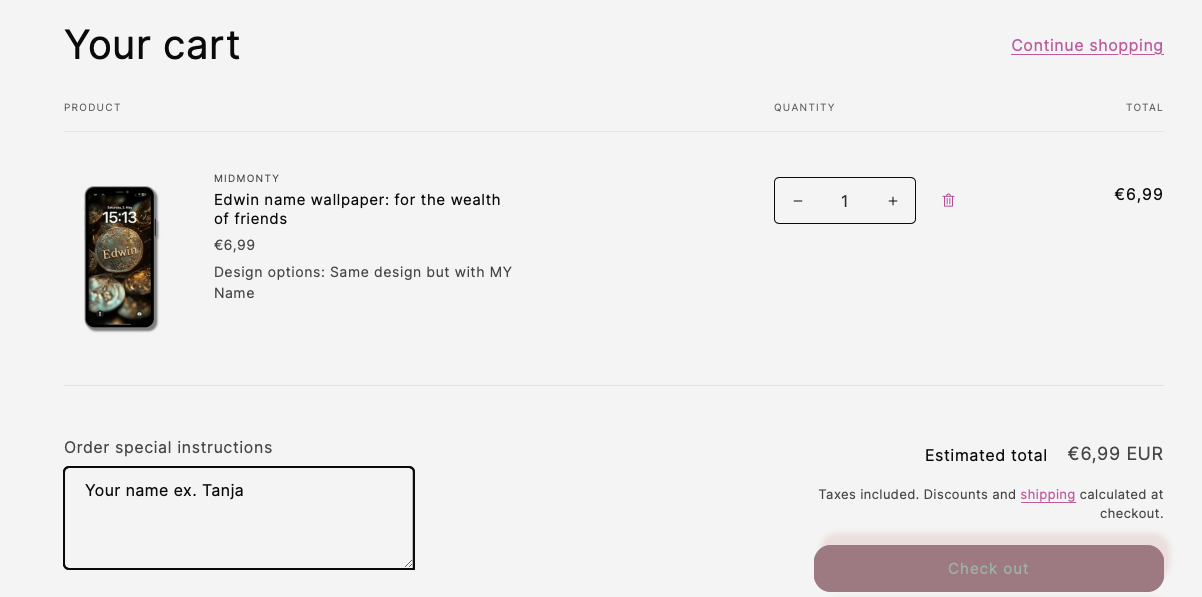Click the resize handle of the instructions textarea

[x=410, y=564]
